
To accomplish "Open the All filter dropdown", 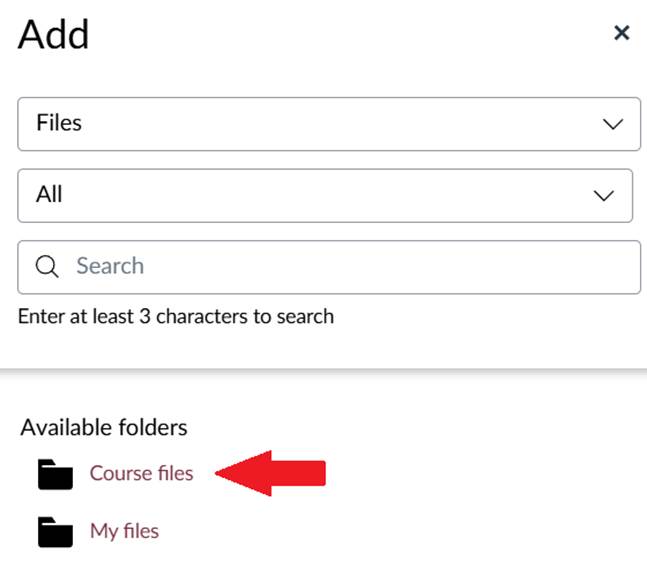I will click(324, 195).
